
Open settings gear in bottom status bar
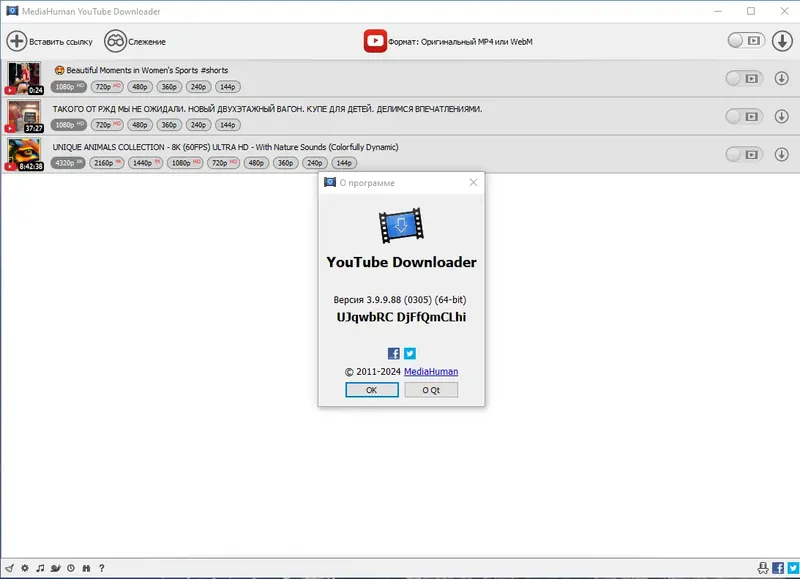click(25, 568)
